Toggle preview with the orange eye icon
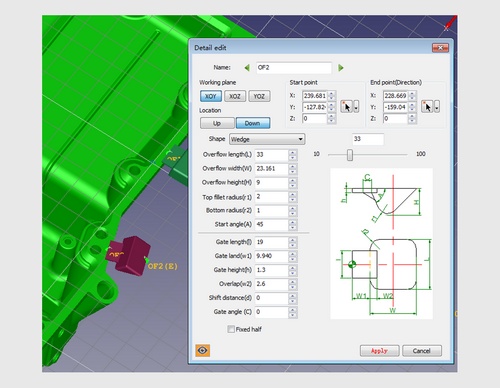Screen dimensions: 500x388 click(203, 350)
